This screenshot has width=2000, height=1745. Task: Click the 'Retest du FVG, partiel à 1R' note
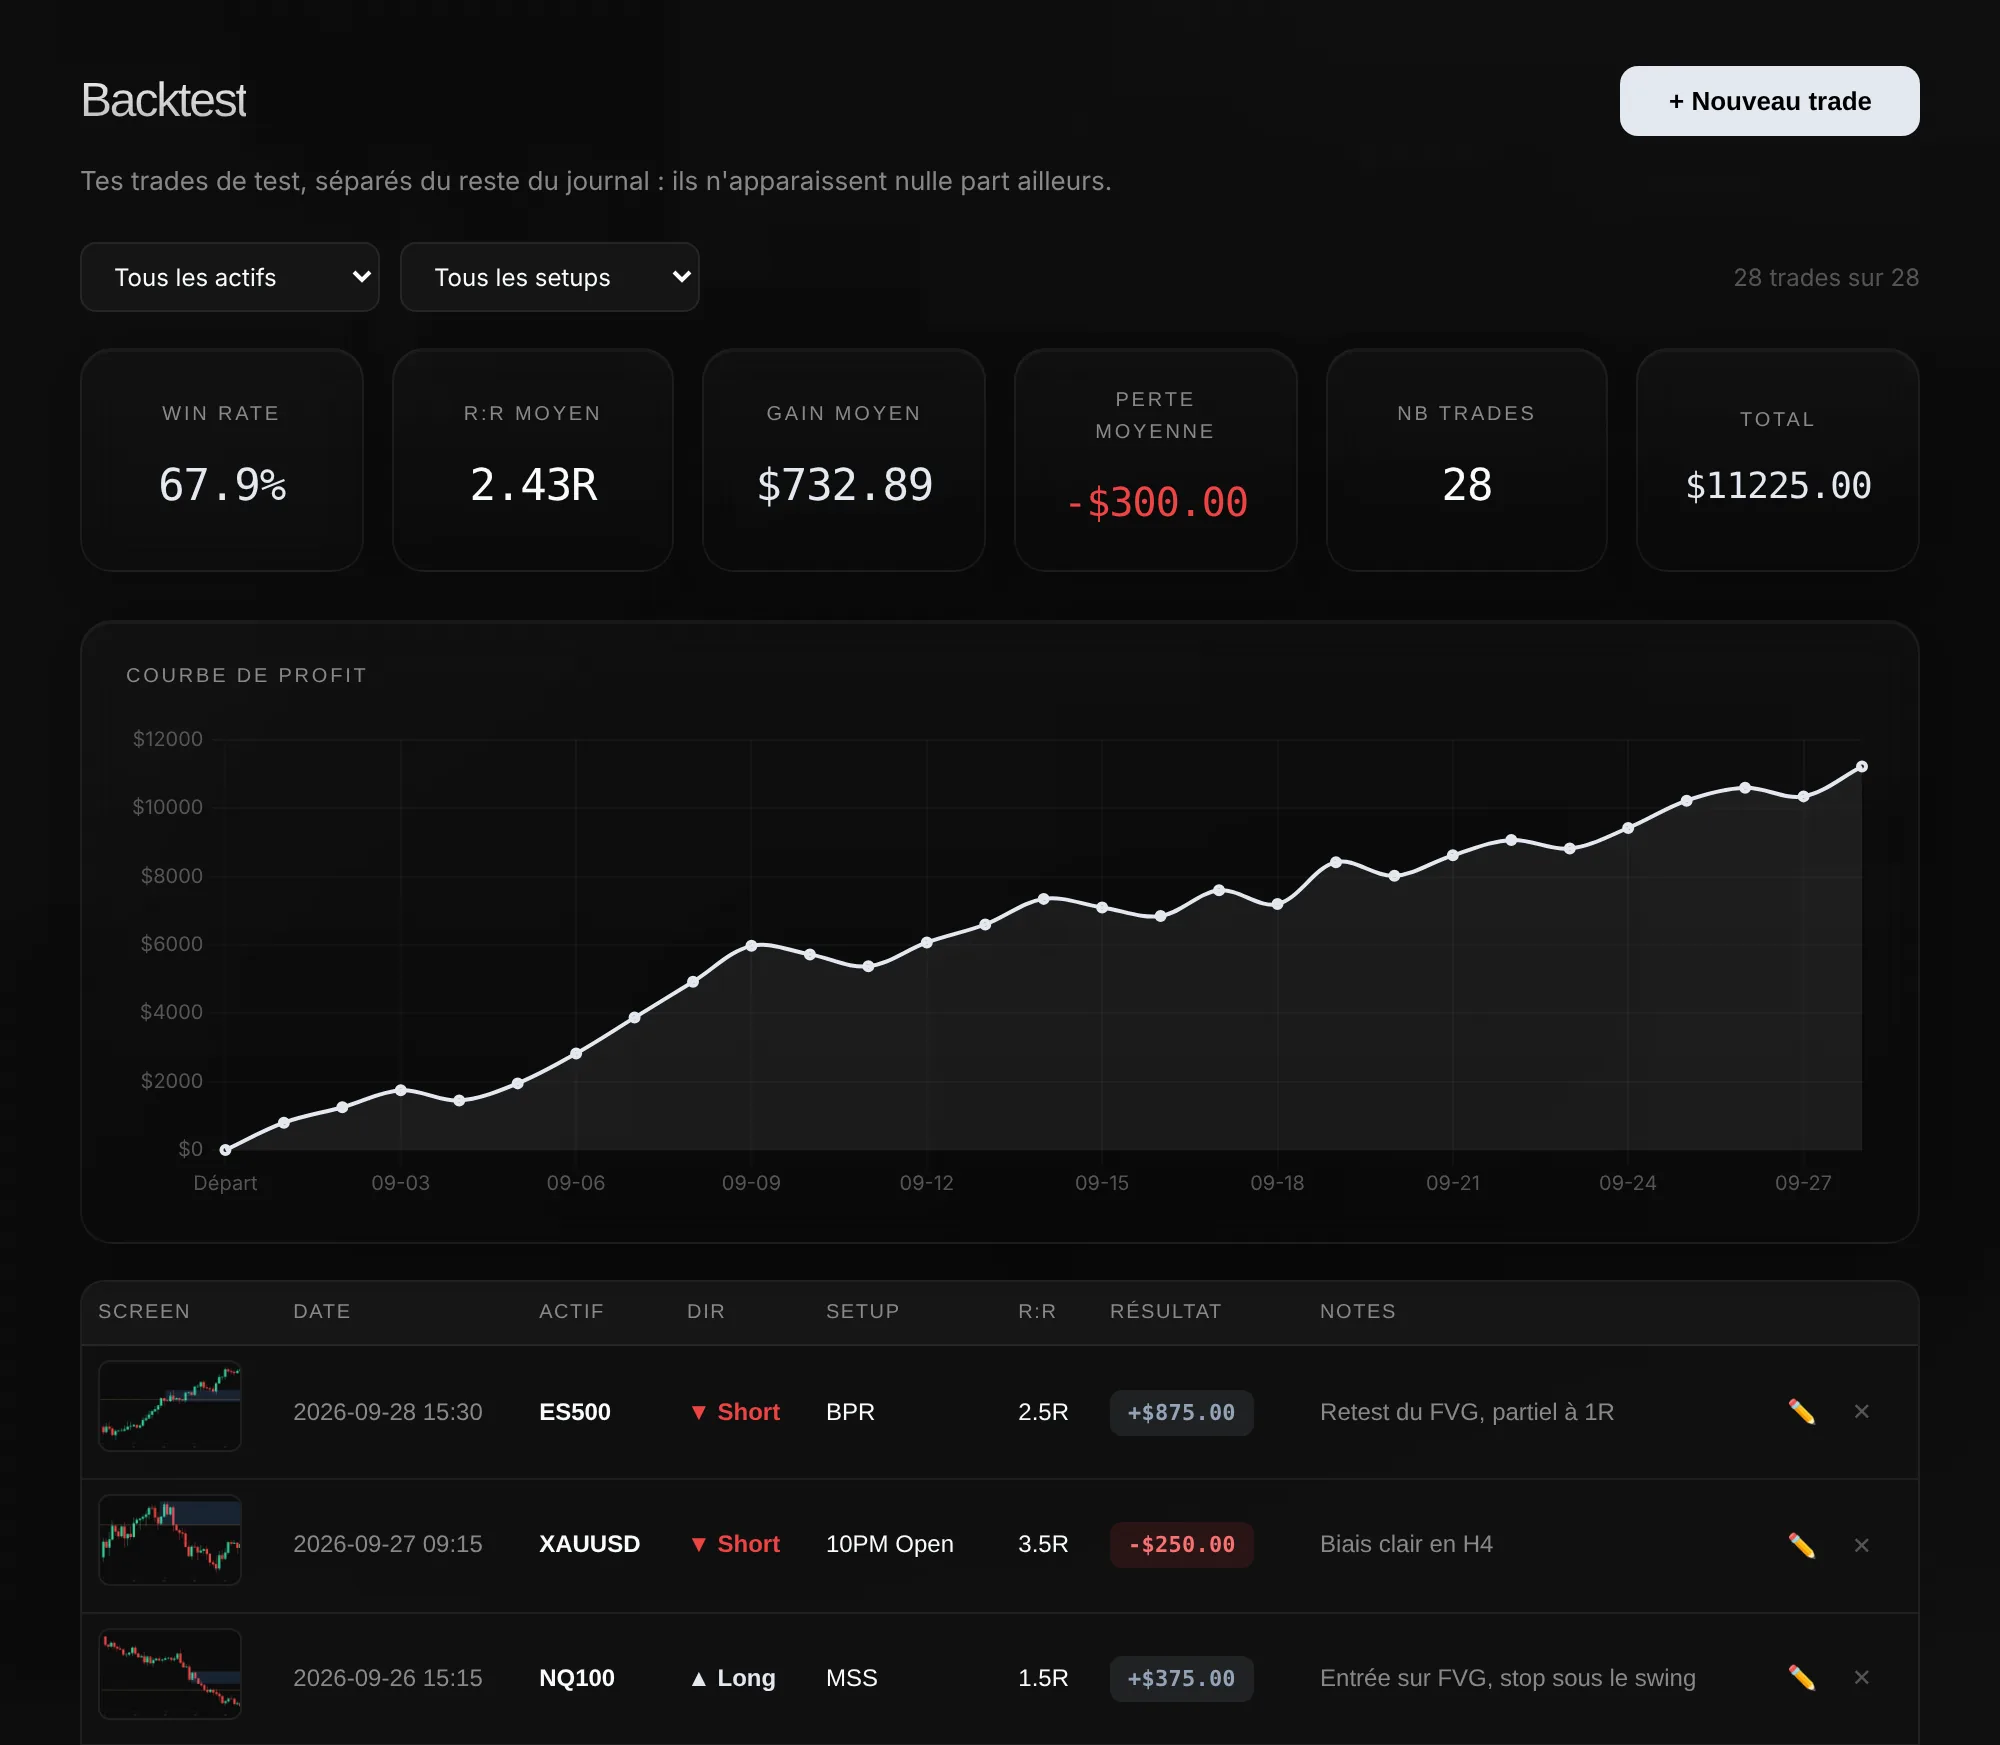click(x=1467, y=1411)
